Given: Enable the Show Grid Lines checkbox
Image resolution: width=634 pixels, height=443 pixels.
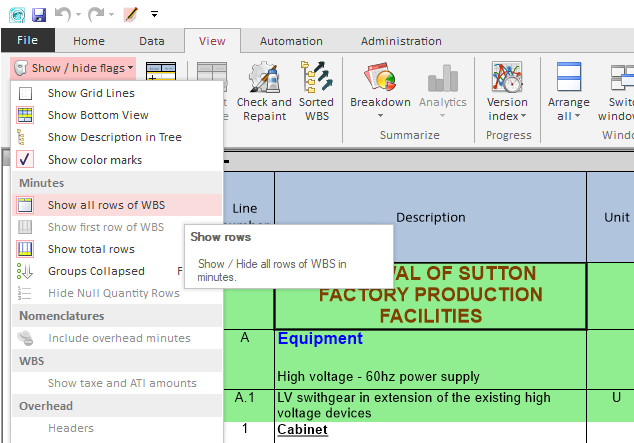Looking at the screenshot, I should click(27, 93).
